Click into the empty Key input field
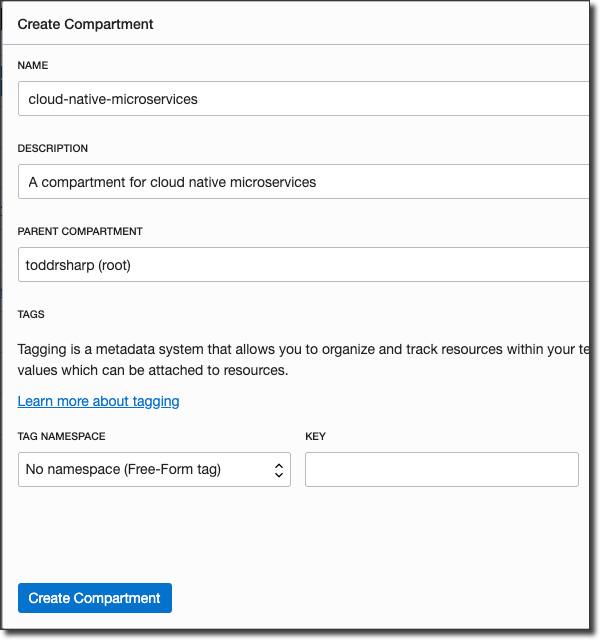The image size is (600, 640). click(x=441, y=470)
